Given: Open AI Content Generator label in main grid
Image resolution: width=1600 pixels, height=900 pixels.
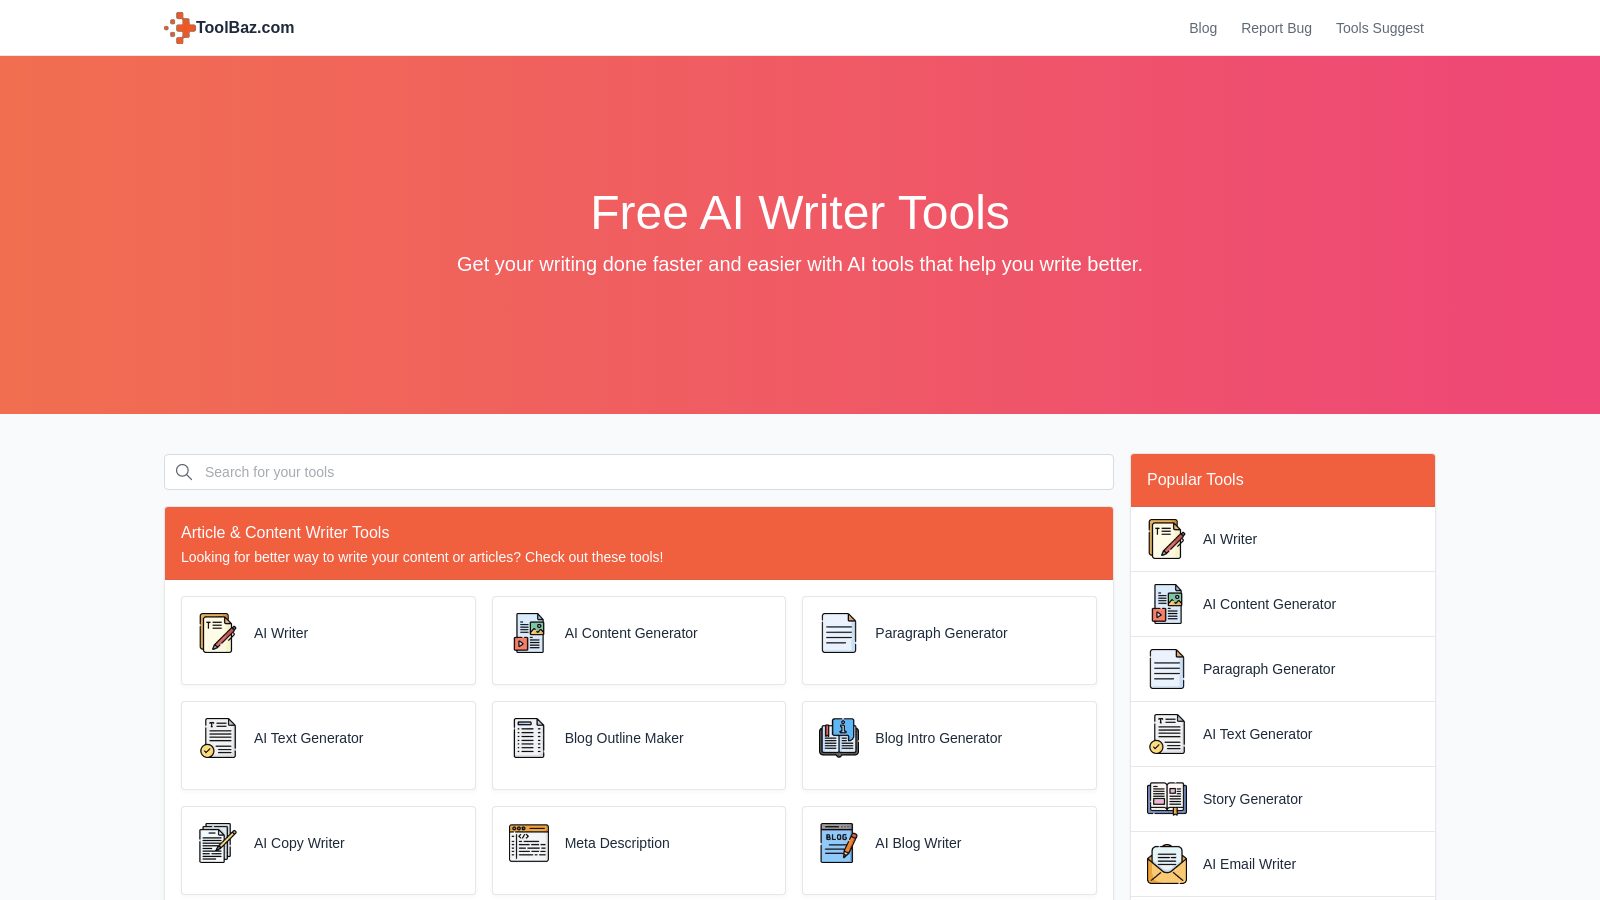Looking at the screenshot, I should [631, 633].
